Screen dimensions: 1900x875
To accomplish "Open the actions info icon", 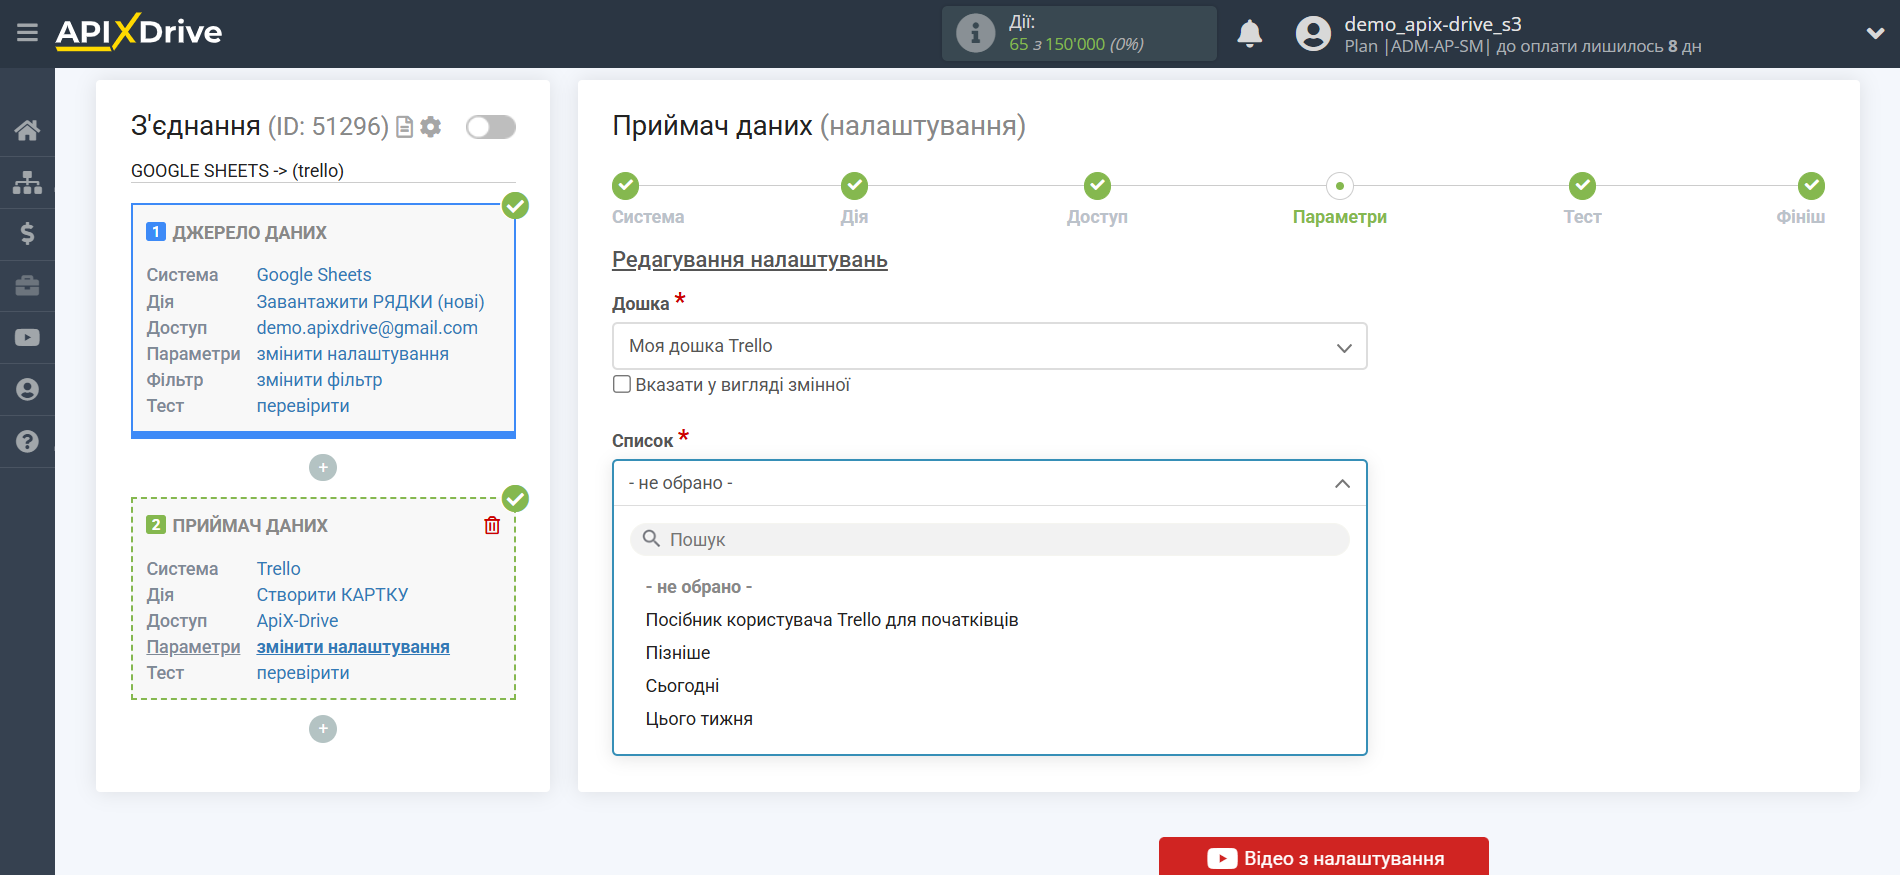I will 975,33.
